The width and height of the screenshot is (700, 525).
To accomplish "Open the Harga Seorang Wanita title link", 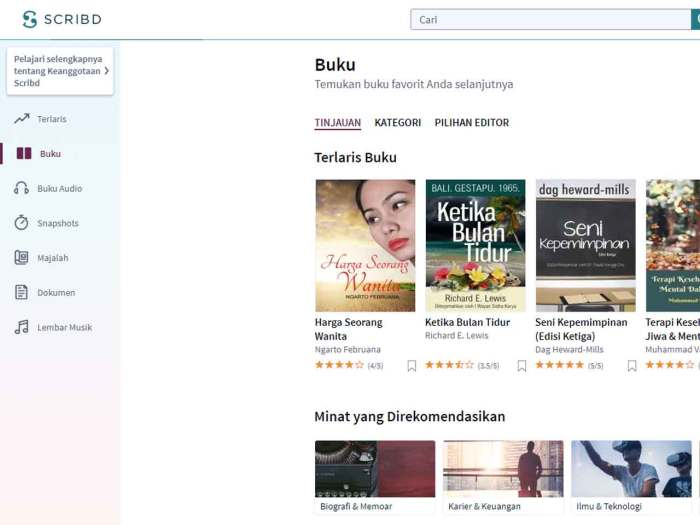I will tap(348, 329).
